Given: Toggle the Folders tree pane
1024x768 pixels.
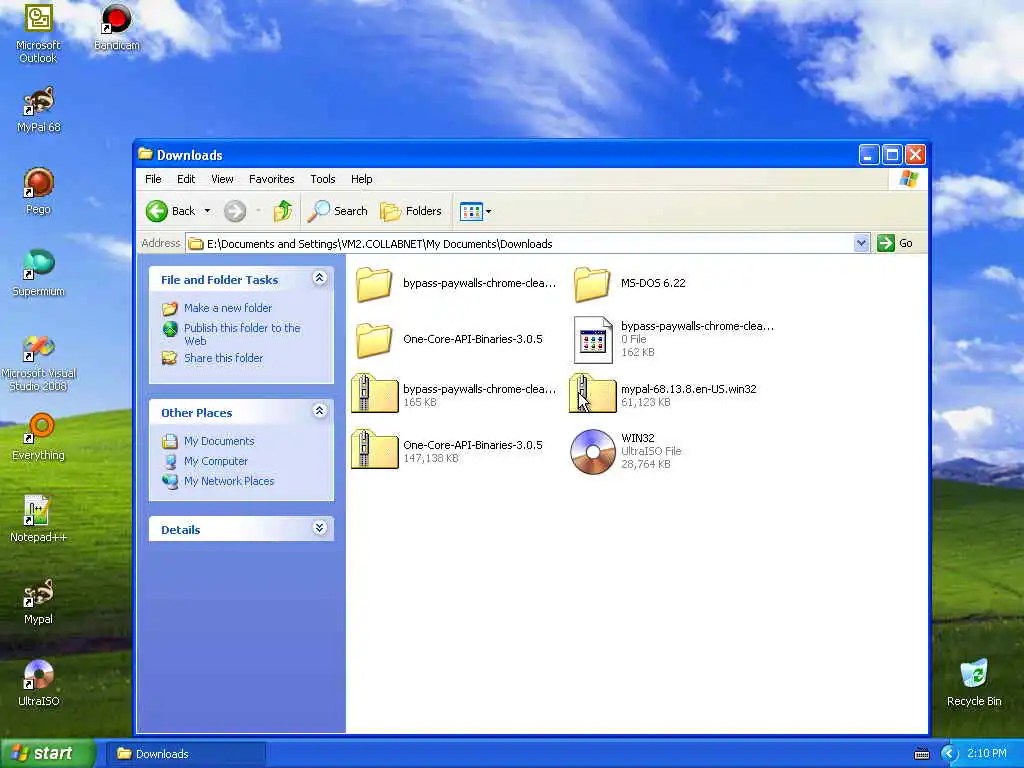Looking at the screenshot, I should [x=411, y=211].
